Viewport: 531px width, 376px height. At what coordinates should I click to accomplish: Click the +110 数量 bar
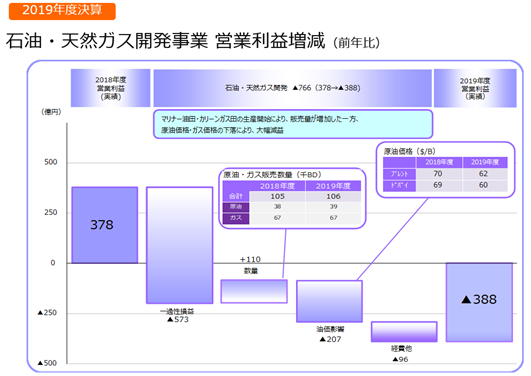254,291
